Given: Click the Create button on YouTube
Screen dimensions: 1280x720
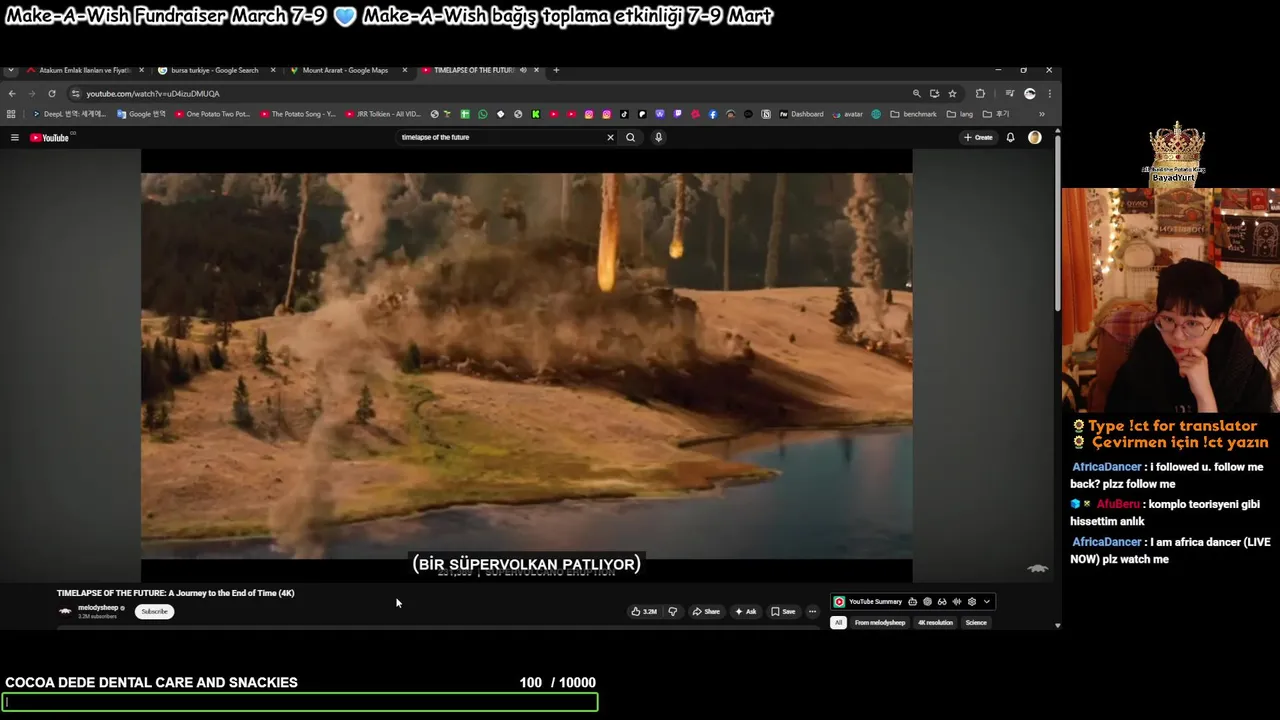Looking at the screenshot, I should (979, 138).
